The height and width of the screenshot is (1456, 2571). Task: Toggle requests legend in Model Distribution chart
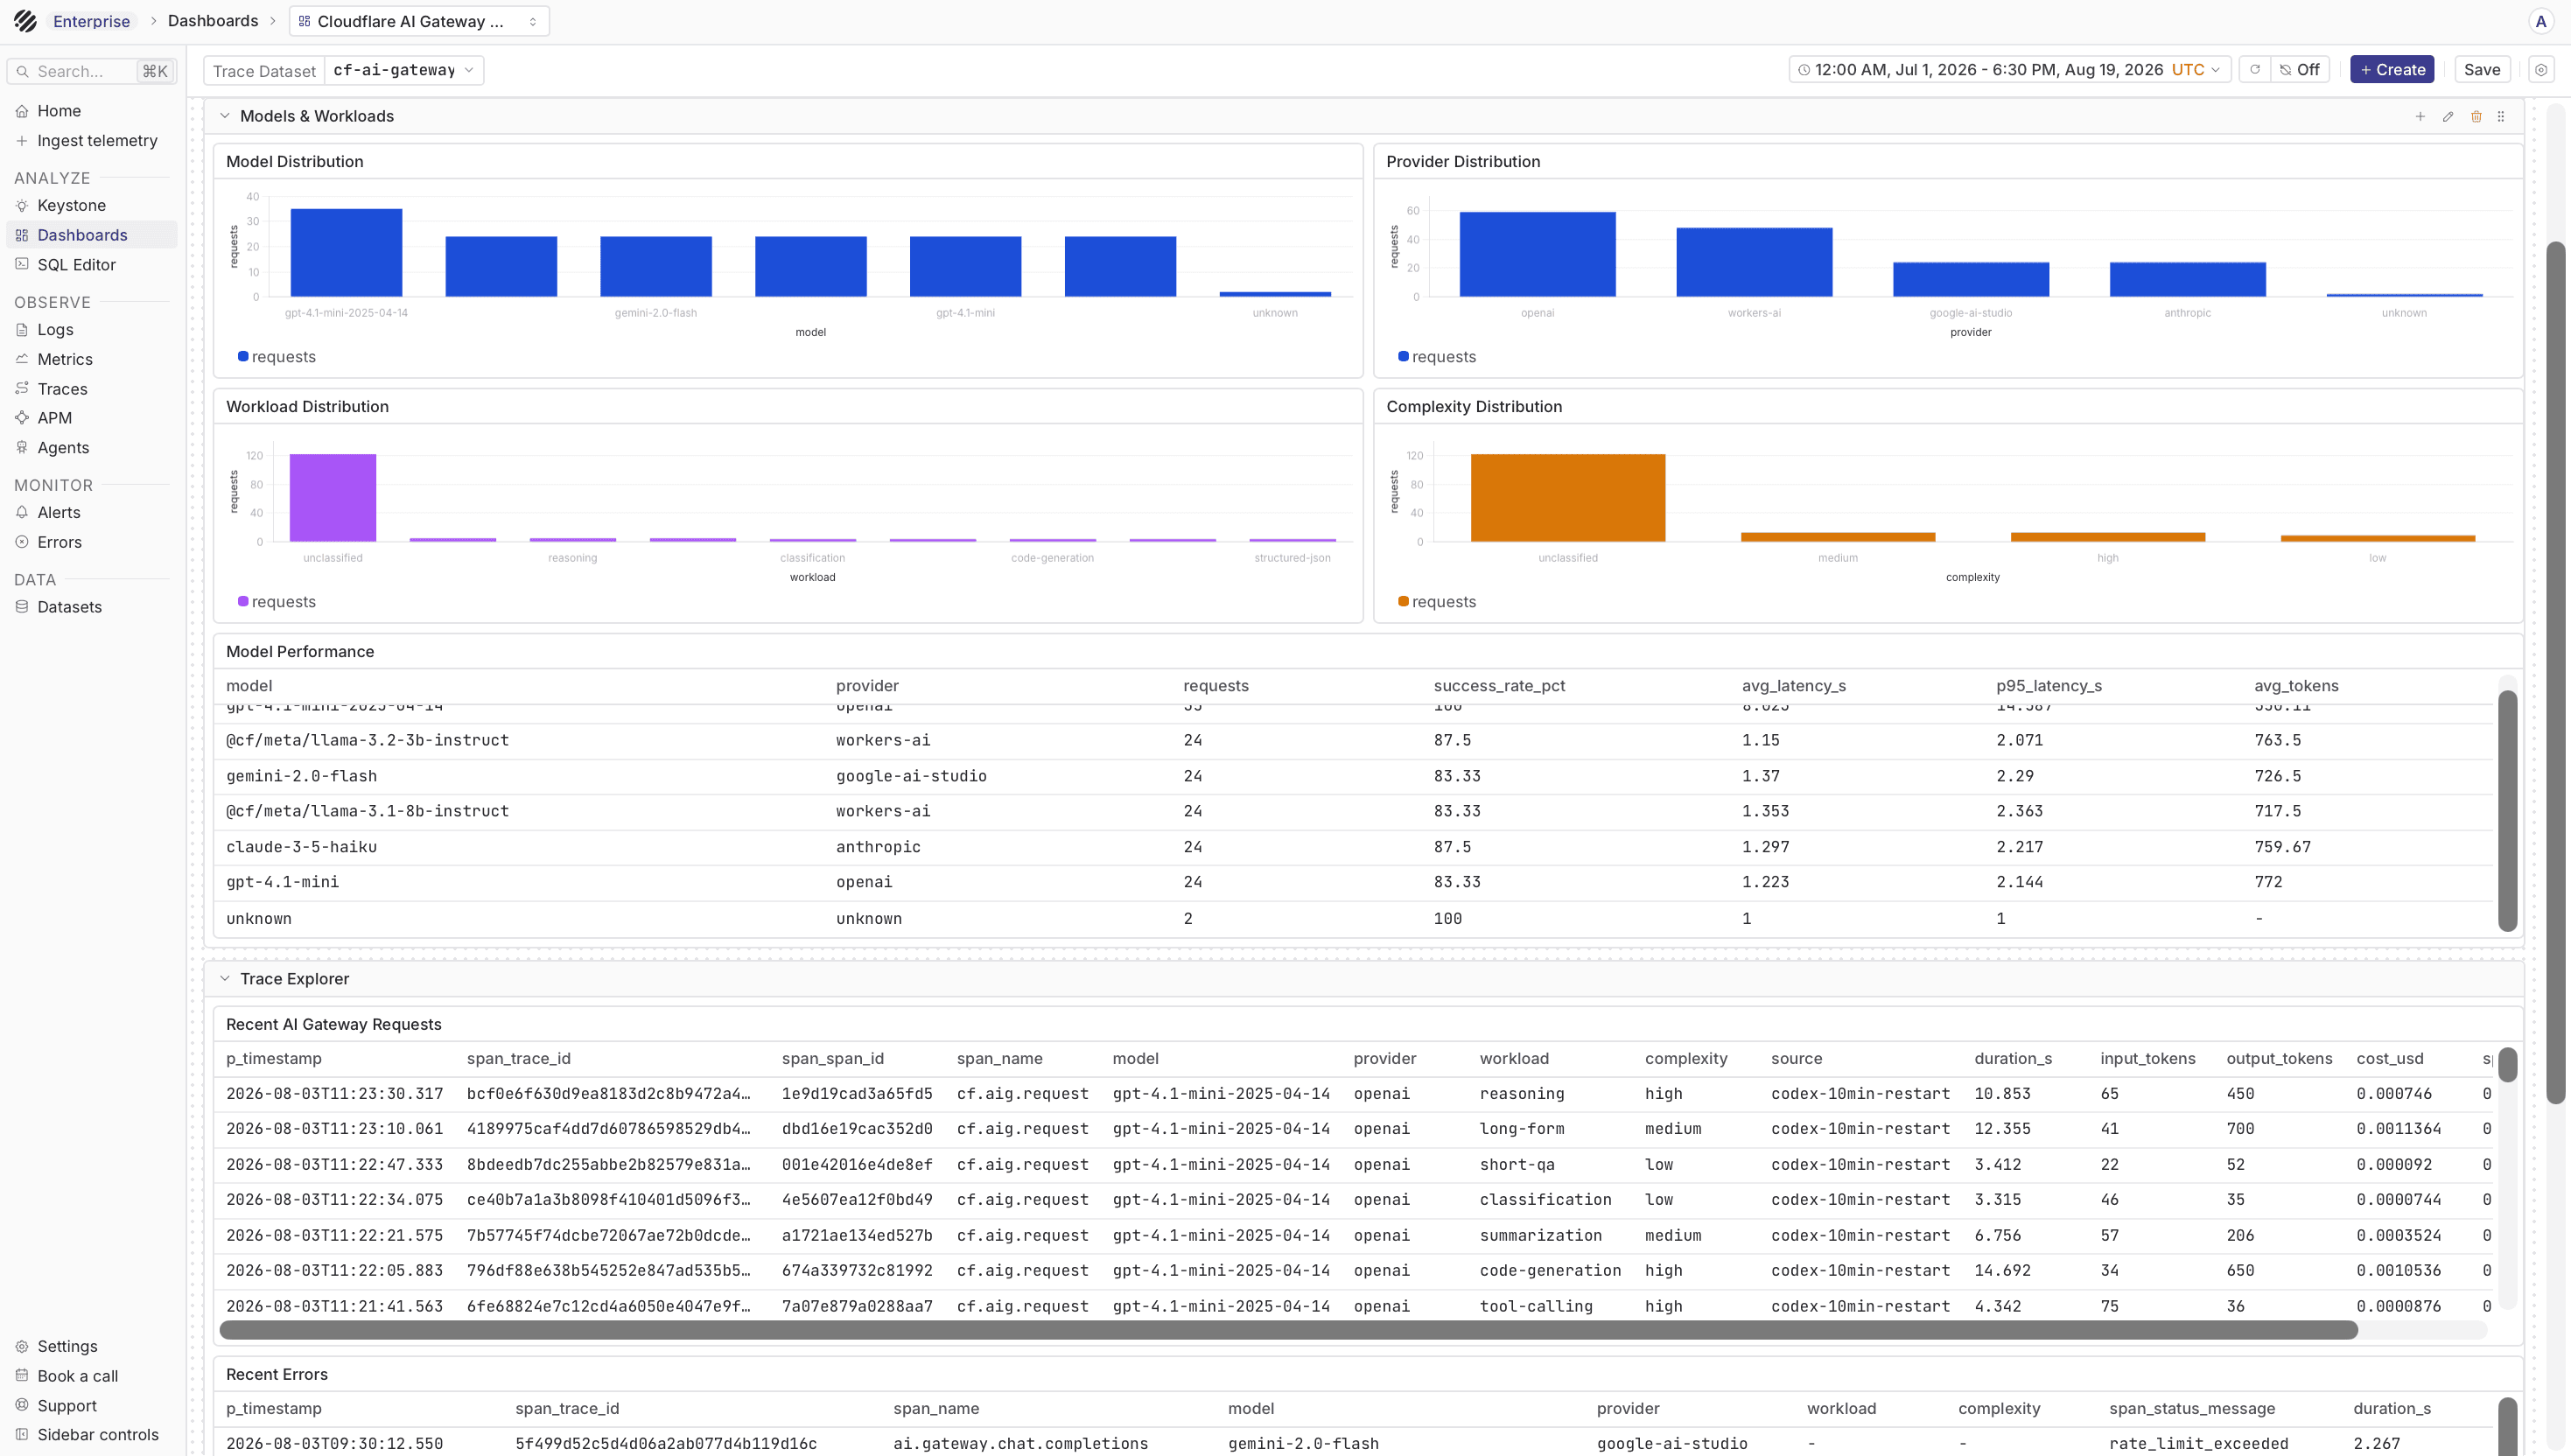tap(276, 357)
